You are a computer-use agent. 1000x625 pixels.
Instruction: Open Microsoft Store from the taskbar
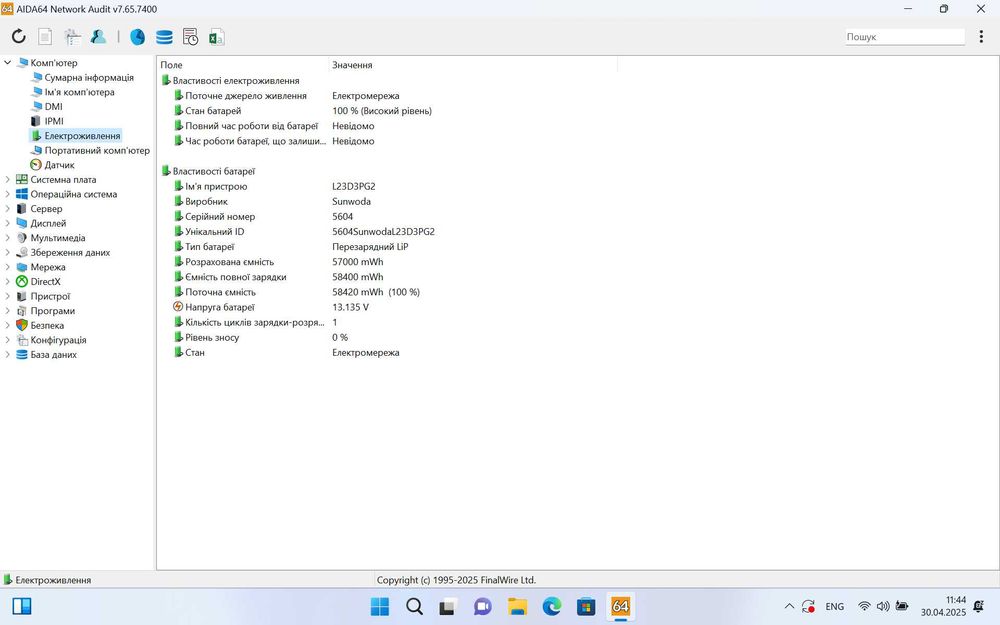(586, 607)
